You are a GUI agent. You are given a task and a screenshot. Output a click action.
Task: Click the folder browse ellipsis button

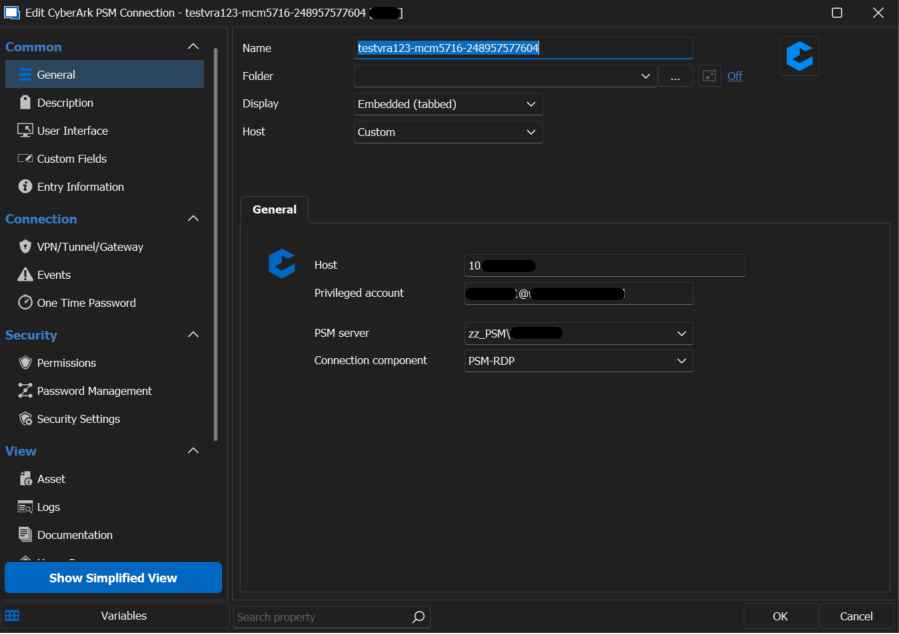(675, 76)
